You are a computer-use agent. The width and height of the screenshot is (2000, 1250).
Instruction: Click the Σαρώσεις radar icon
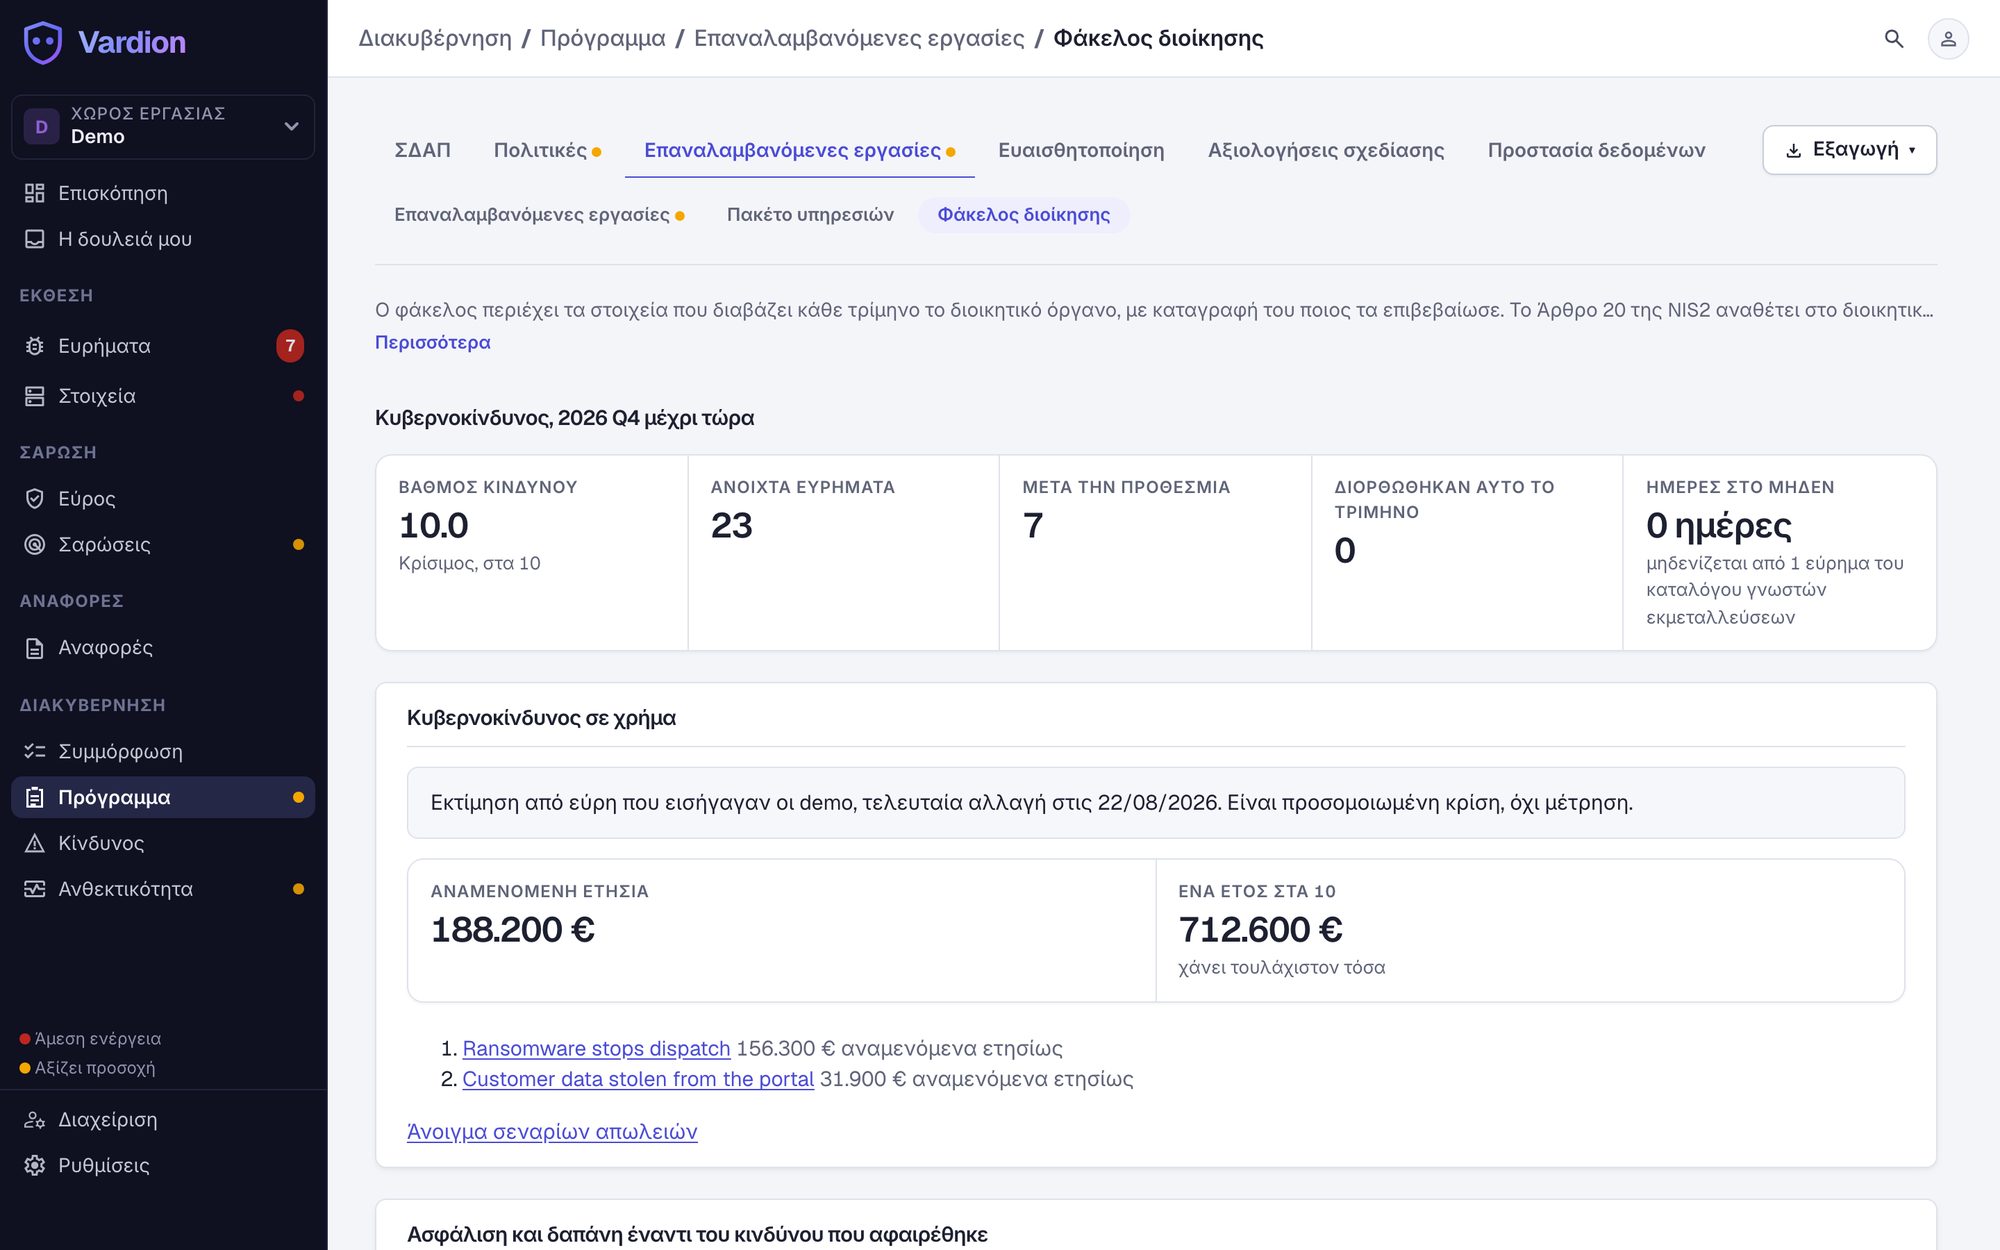pyautogui.click(x=35, y=545)
